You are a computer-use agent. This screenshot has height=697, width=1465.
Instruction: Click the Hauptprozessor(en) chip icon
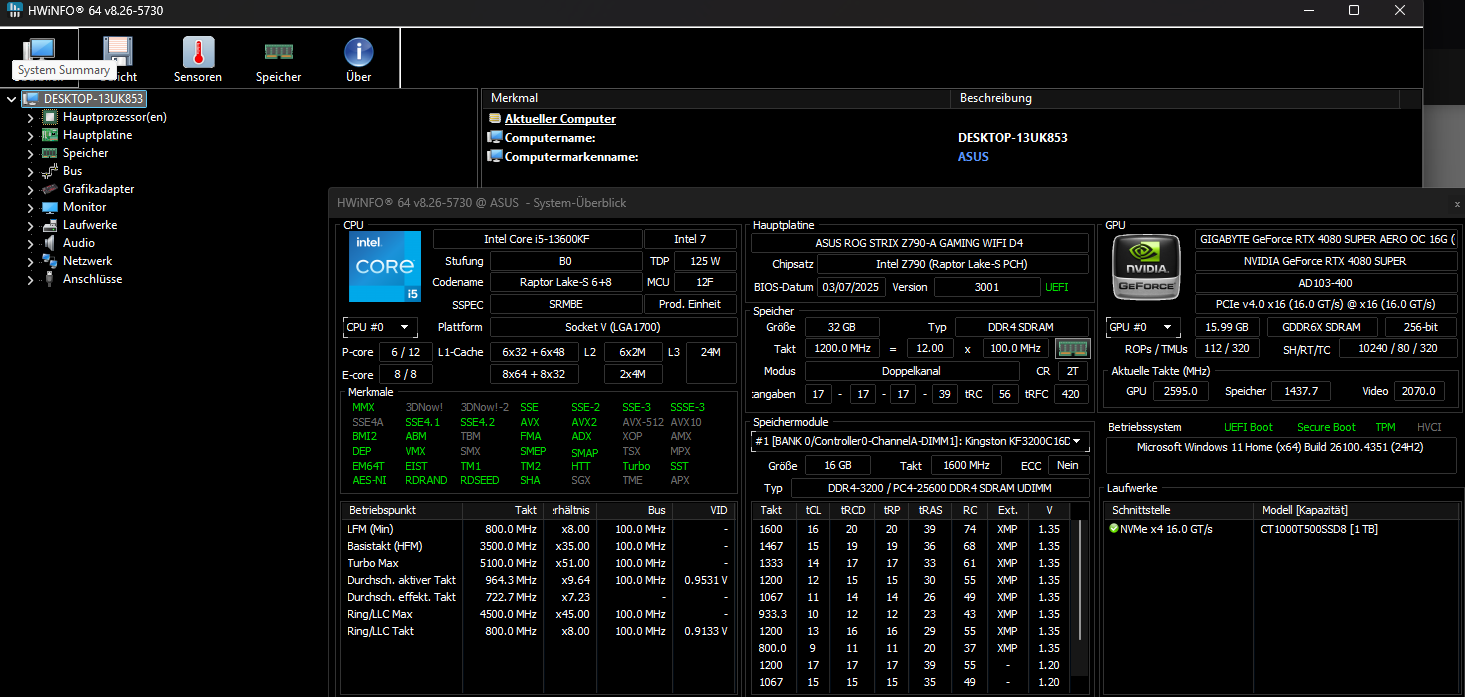coord(50,117)
